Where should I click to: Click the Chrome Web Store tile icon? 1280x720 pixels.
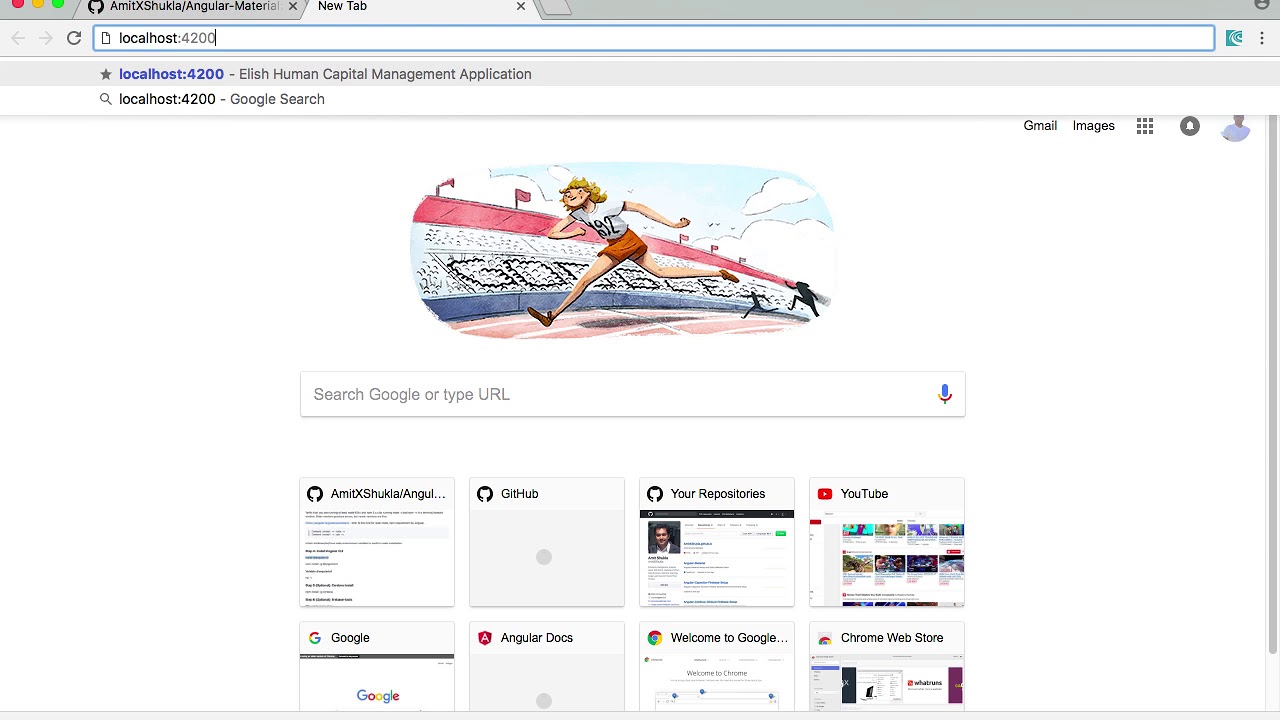[x=825, y=638]
